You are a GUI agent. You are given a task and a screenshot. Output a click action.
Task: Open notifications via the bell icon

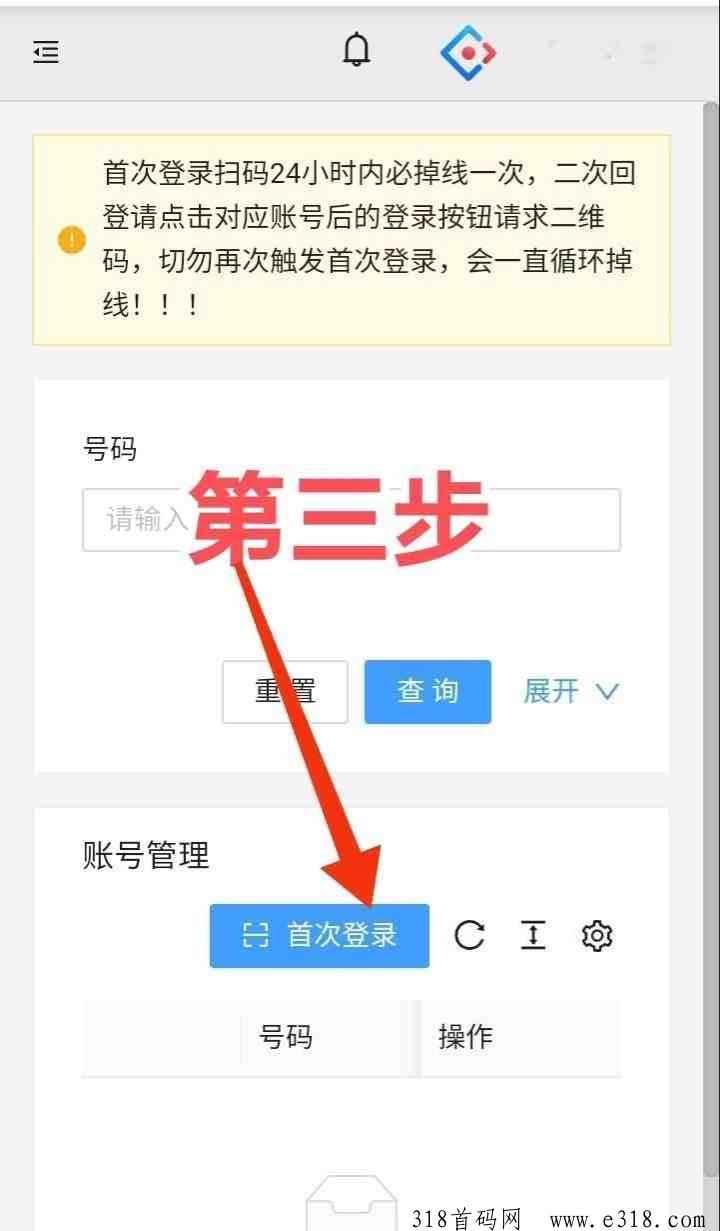356,50
